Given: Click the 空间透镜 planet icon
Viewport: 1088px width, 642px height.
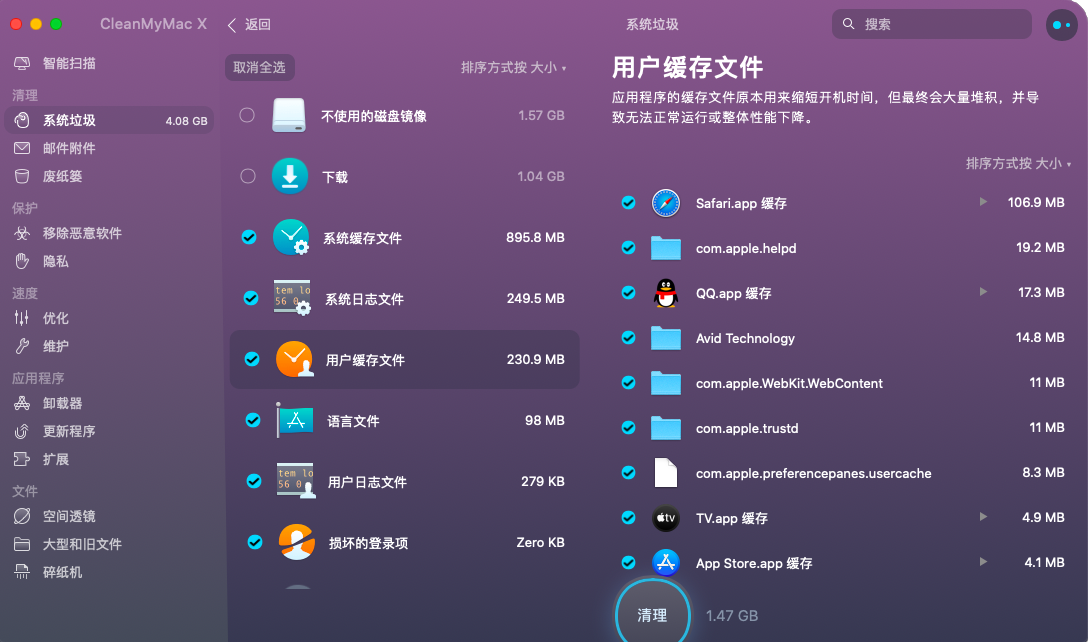Looking at the screenshot, I should (x=22, y=516).
